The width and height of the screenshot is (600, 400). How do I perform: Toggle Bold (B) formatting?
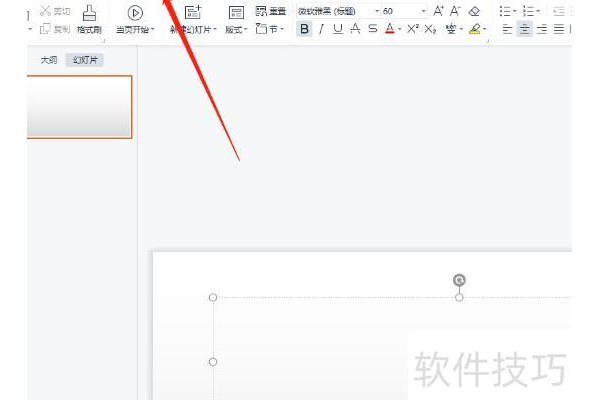pos(304,29)
